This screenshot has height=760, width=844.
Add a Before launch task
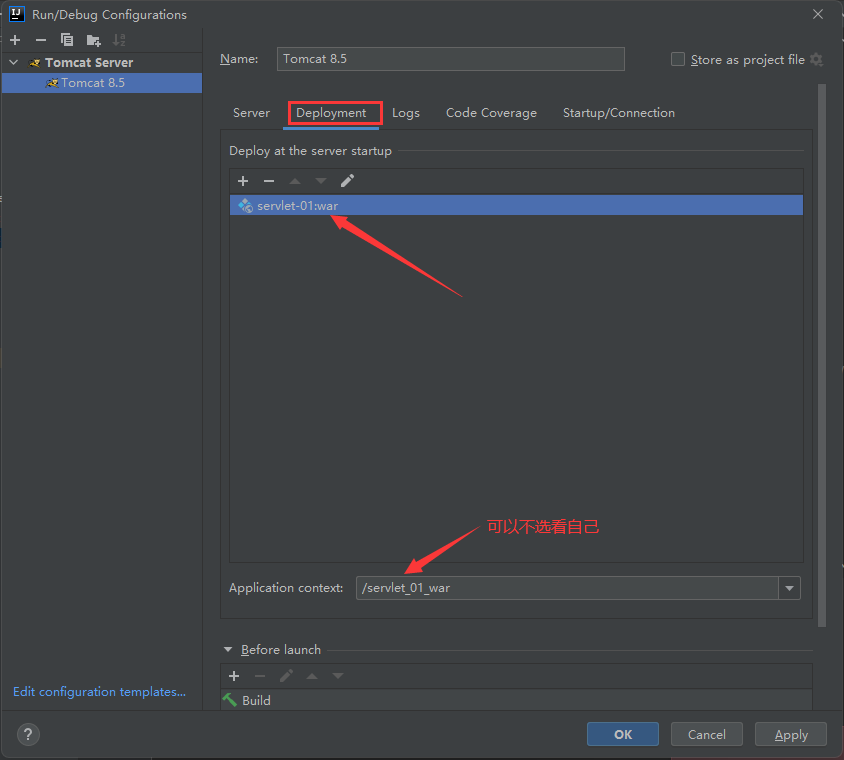pos(234,676)
